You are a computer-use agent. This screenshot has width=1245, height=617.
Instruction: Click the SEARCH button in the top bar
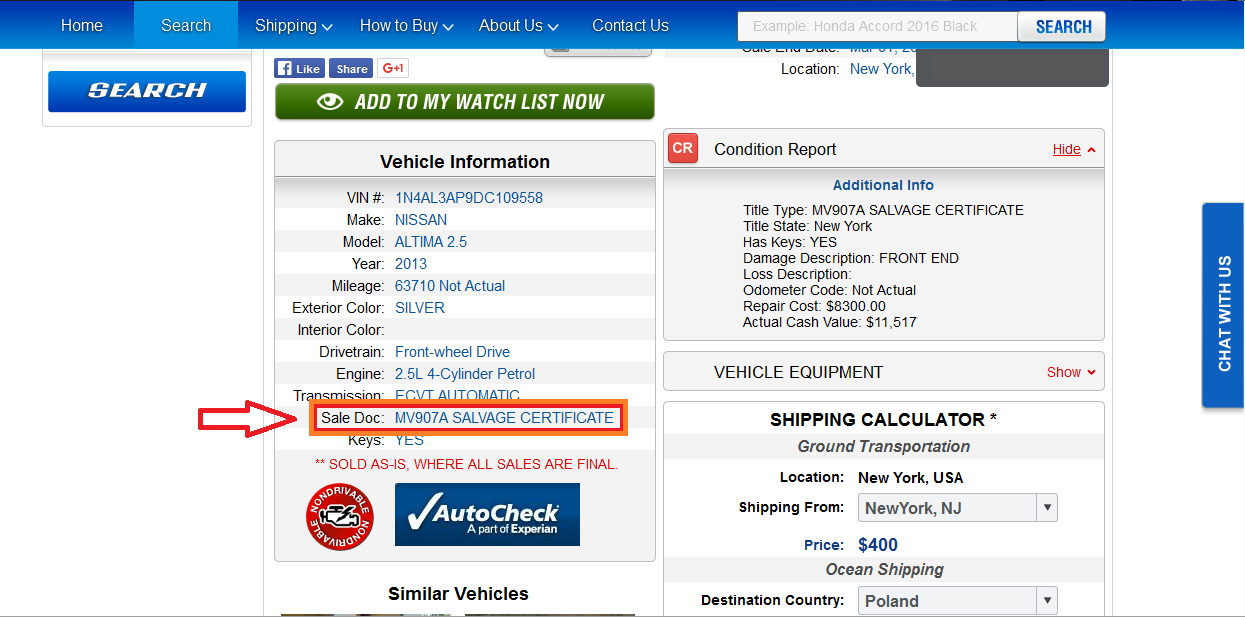coord(1062,27)
